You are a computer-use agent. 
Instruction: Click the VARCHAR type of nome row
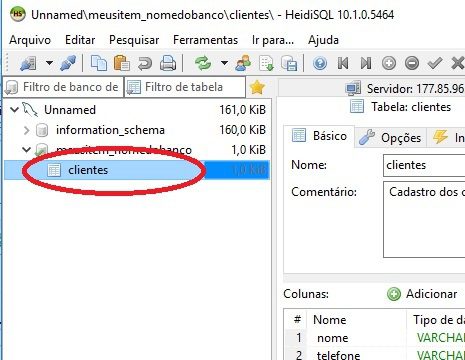441,338
